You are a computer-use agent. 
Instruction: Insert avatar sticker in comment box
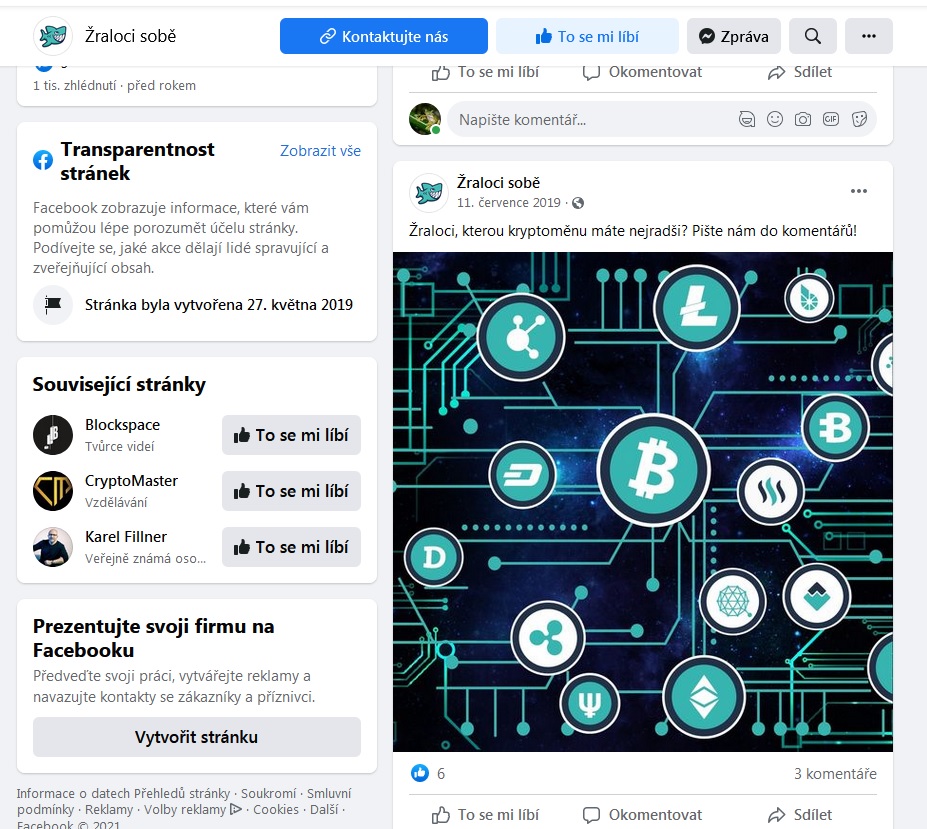point(747,119)
